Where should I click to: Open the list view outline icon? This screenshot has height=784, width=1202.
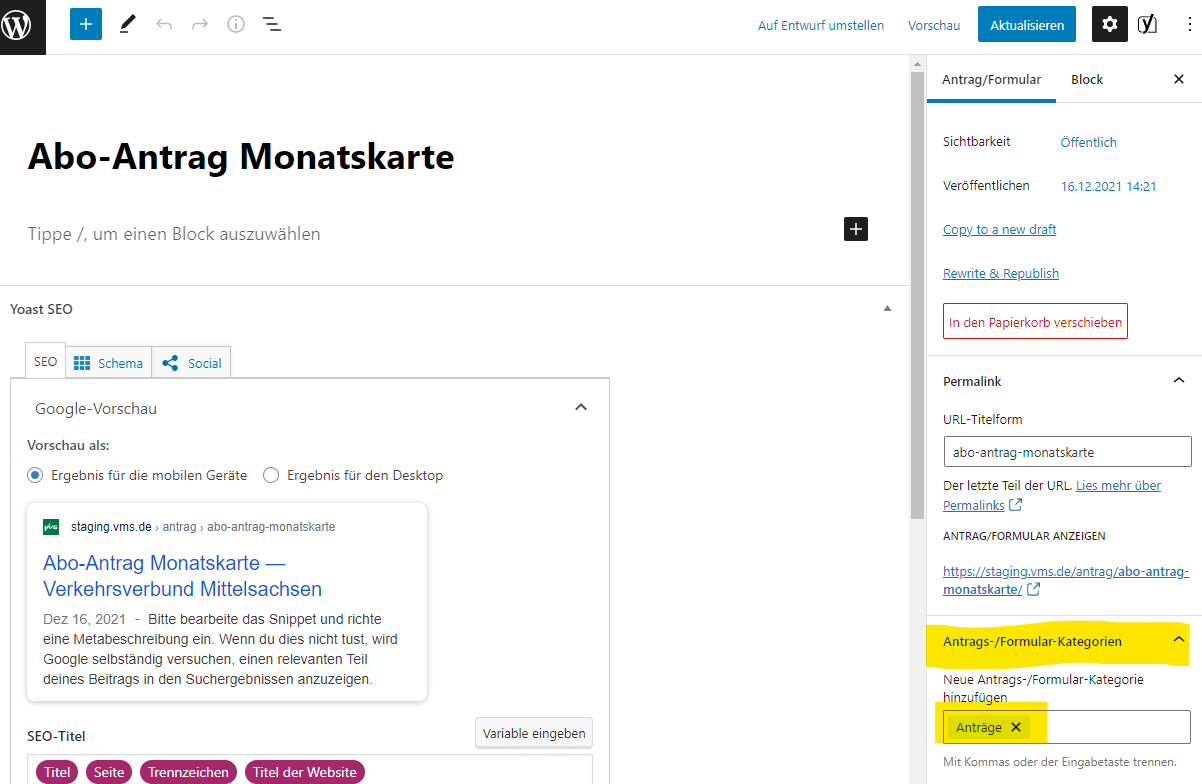[x=271, y=25]
